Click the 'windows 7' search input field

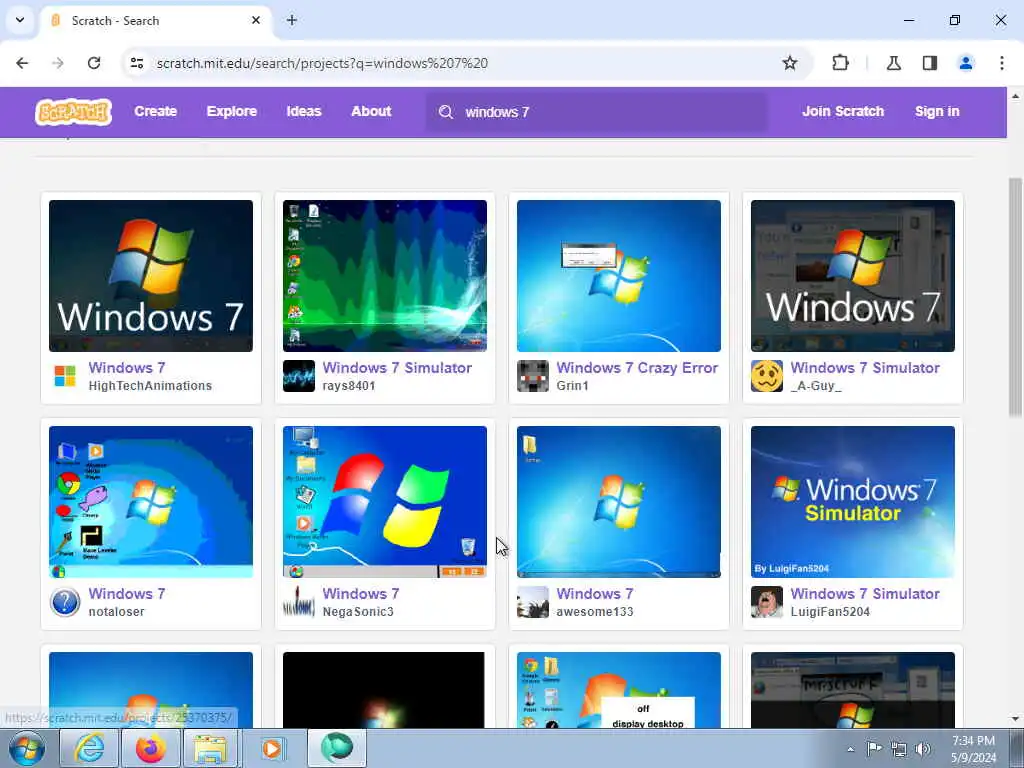(597, 112)
